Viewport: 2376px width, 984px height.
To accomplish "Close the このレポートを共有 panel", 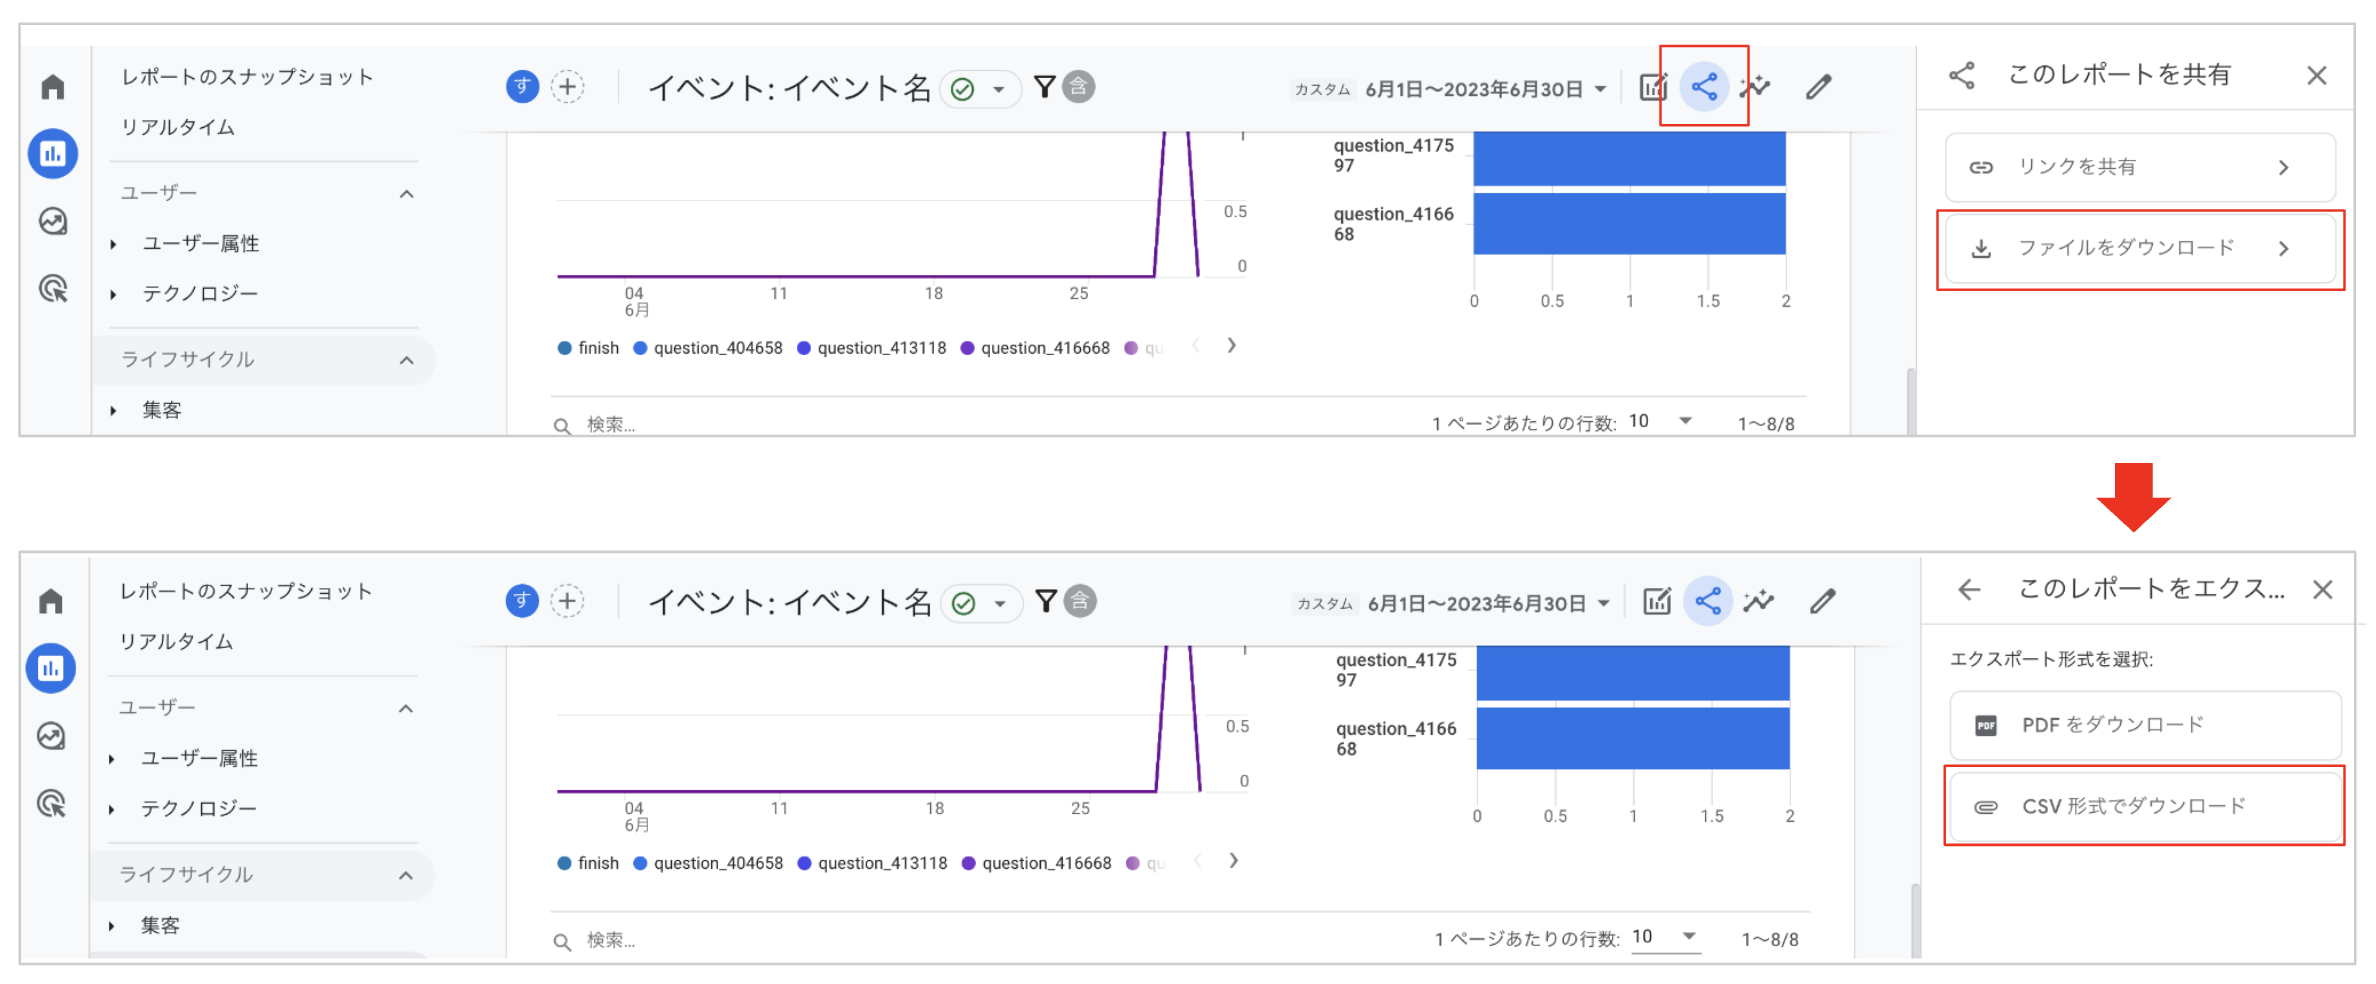I will (x=2317, y=75).
